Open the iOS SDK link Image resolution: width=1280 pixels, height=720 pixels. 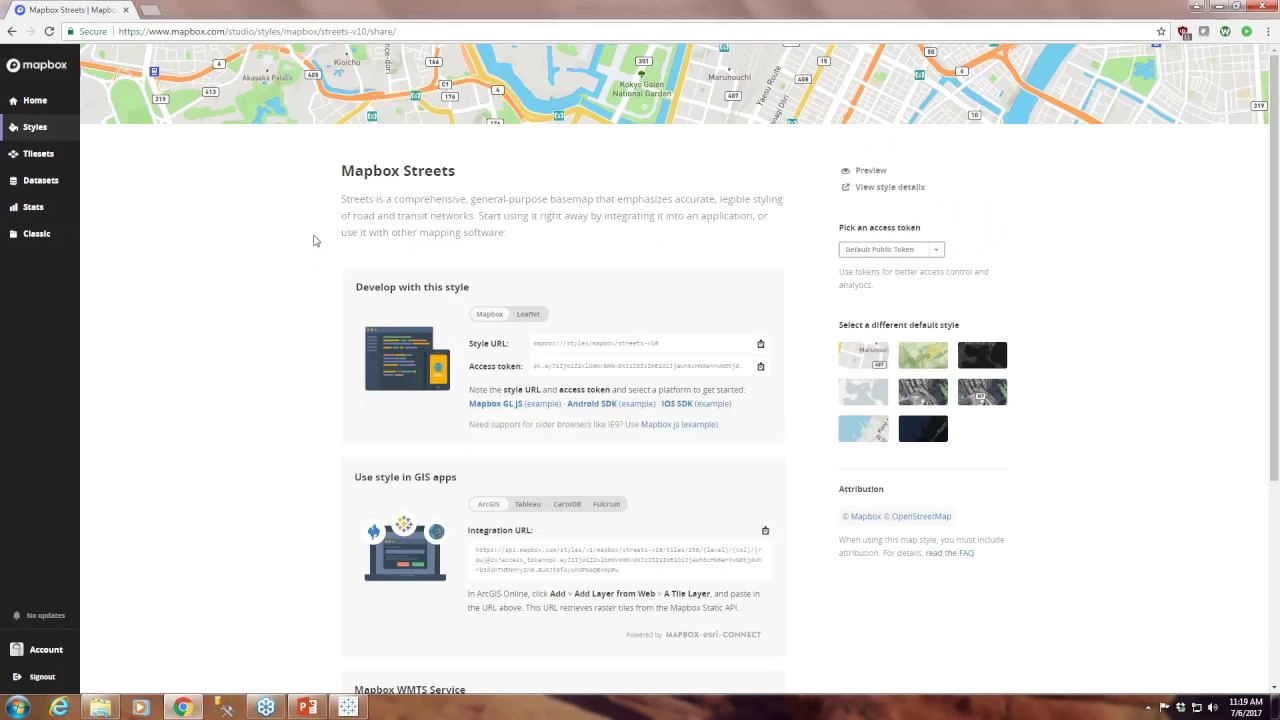click(676, 404)
